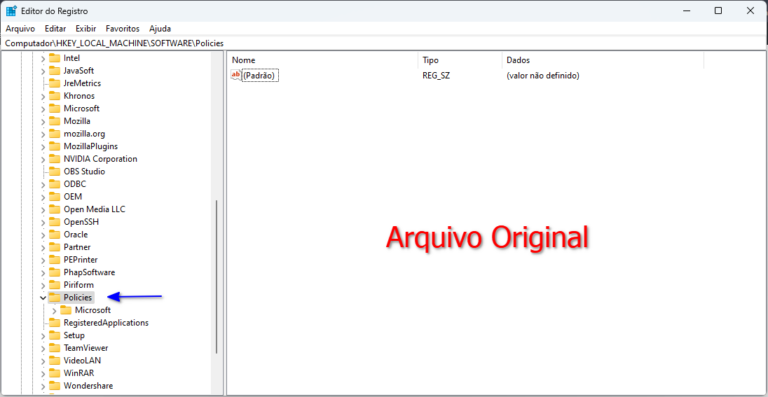
Task: Click the Intel folder icon
Action: (54, 58)
